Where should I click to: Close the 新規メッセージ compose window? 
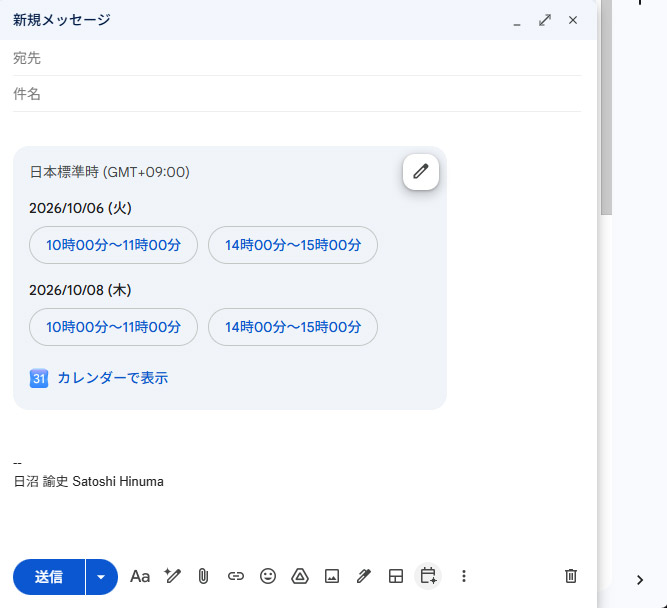[x=573, y=20]
